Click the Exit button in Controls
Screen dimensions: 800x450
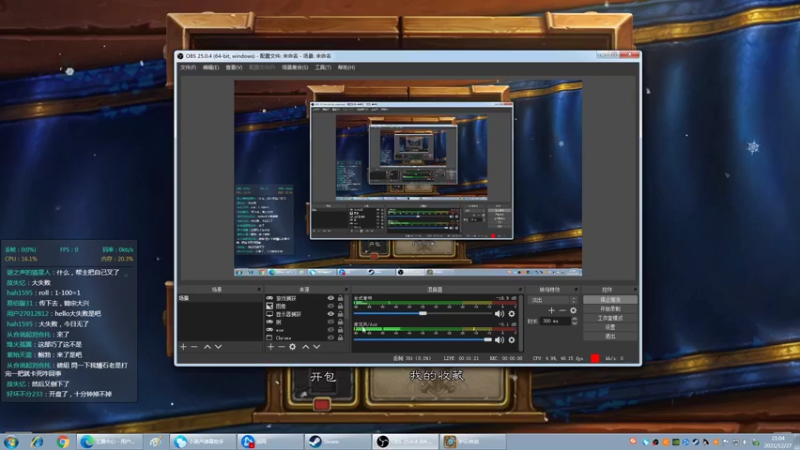[610, 337]
